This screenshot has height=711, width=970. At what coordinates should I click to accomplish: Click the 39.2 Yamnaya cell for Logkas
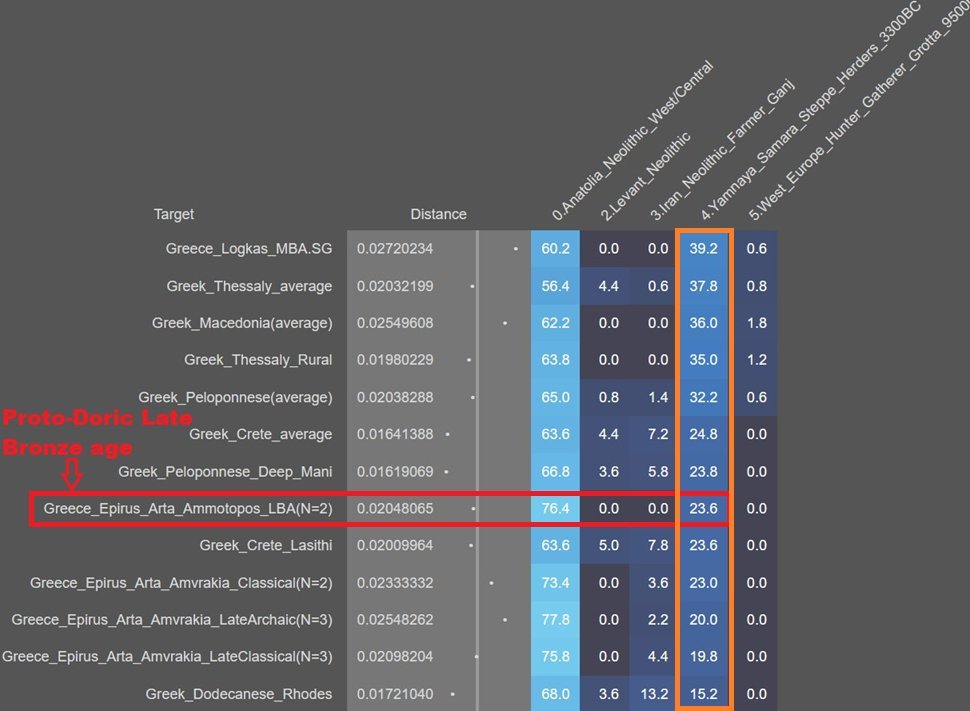point(703,249)
